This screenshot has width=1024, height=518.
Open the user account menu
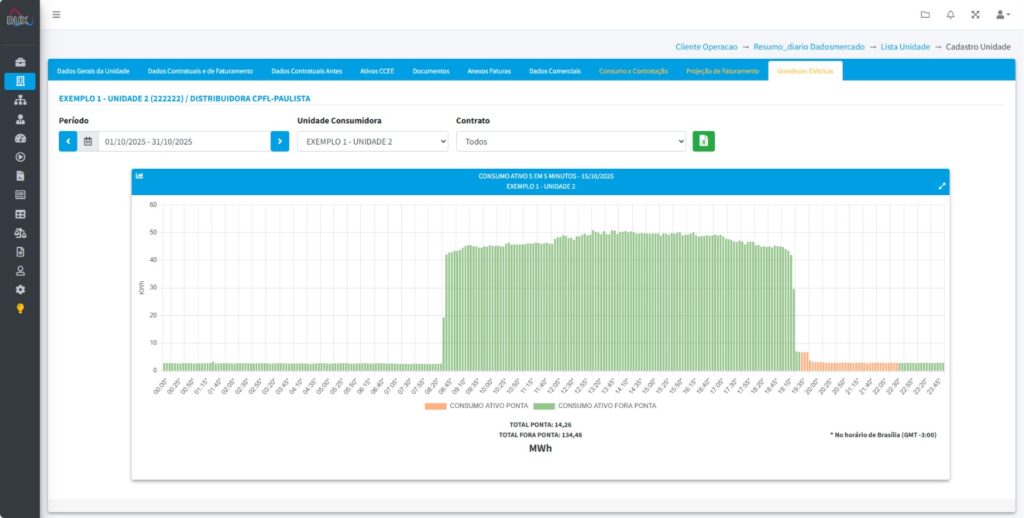coord(1000,14)
